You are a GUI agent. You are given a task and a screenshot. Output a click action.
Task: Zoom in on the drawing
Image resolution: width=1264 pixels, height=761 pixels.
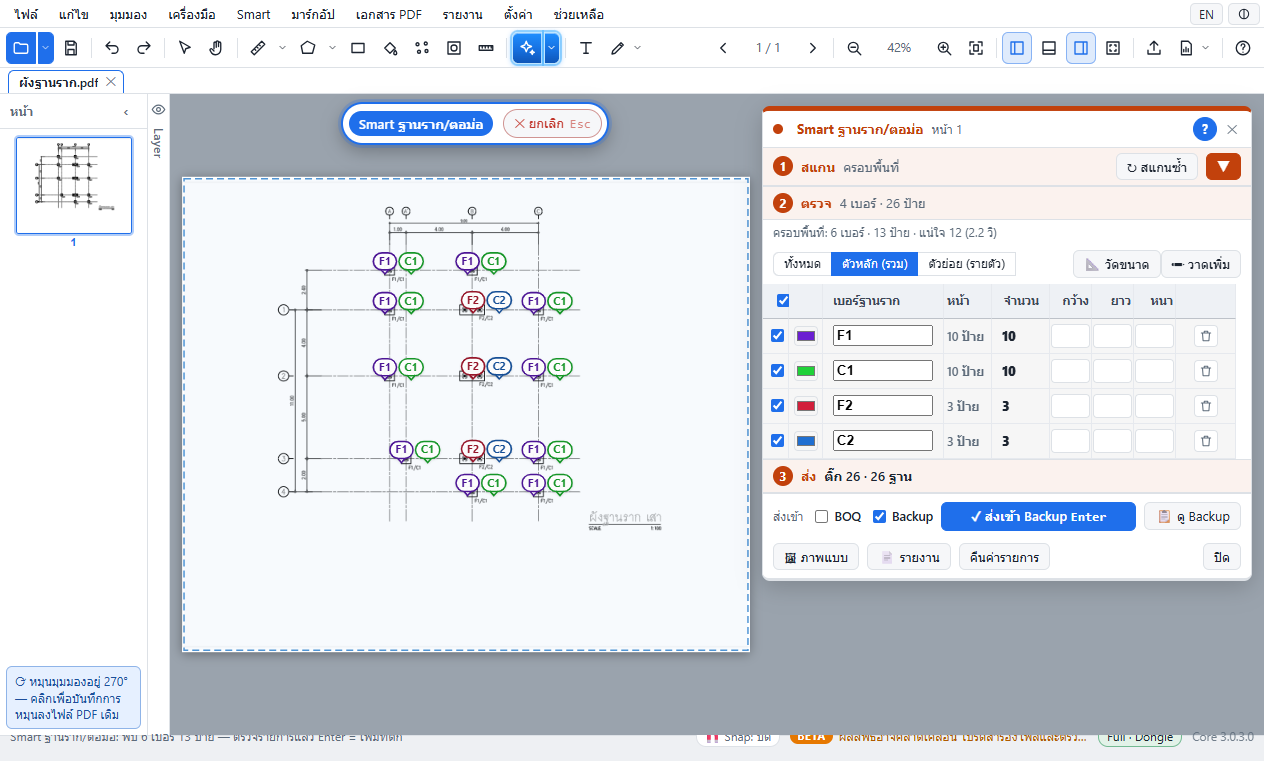point(944,48)
